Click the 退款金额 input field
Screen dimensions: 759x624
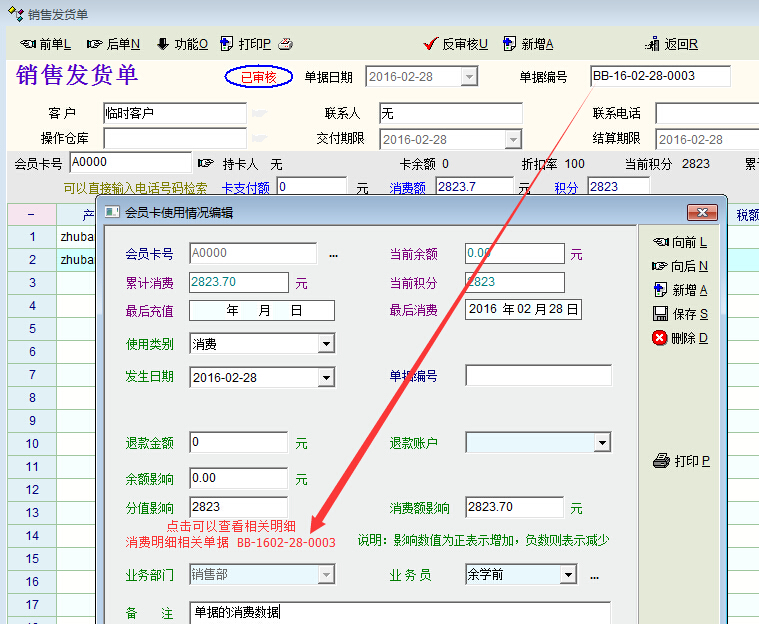(238, 443)
